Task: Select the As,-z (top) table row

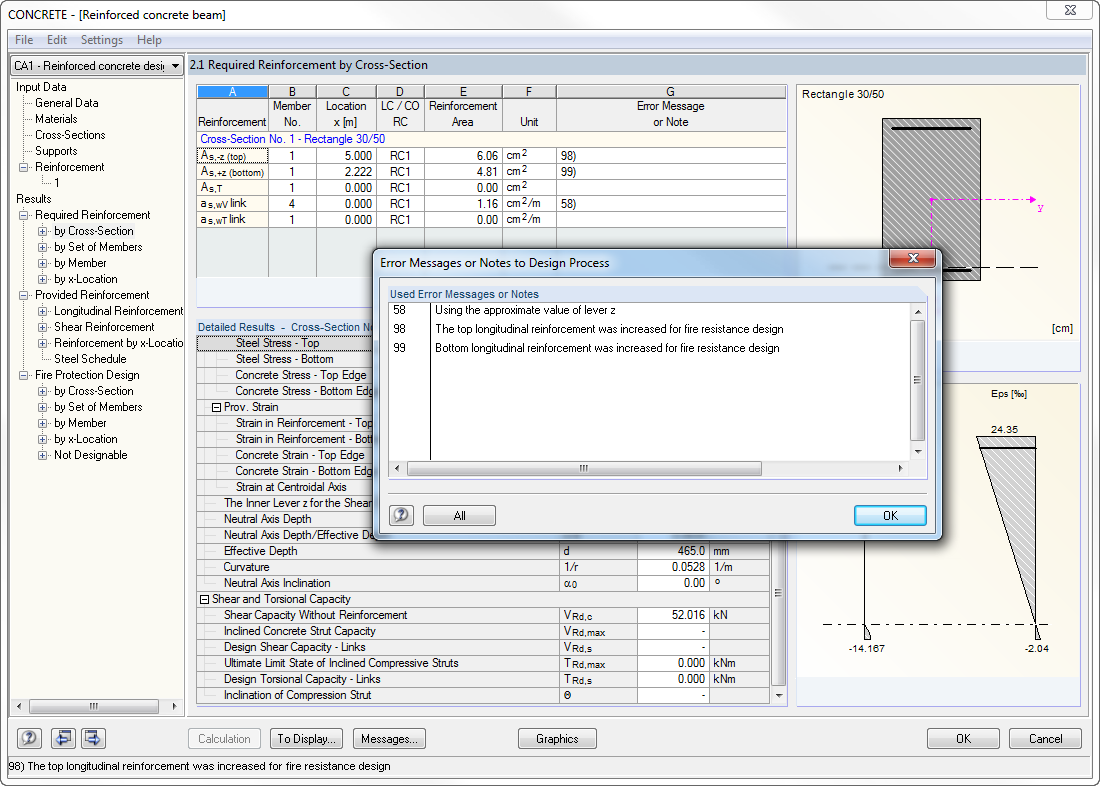Action: pos(491,156)
